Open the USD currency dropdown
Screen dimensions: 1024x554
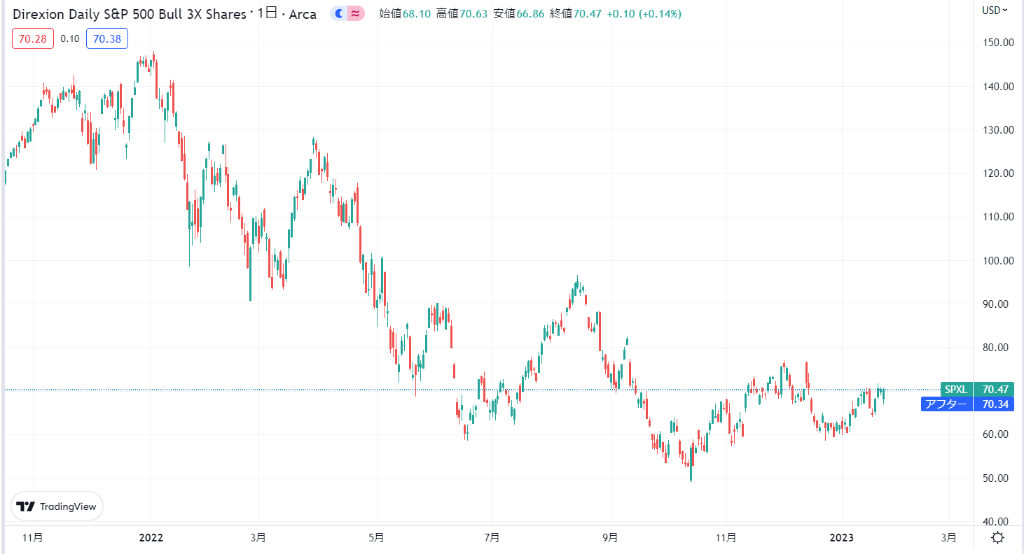995,10
